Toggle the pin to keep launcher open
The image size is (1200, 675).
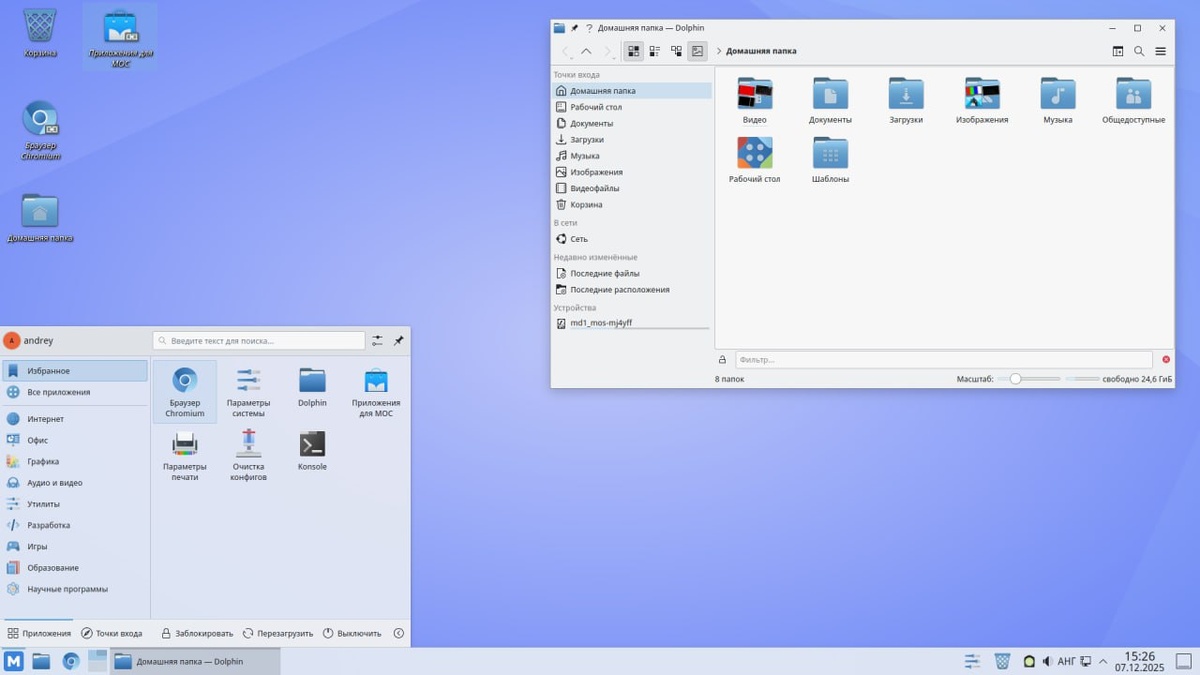(398, 341)
